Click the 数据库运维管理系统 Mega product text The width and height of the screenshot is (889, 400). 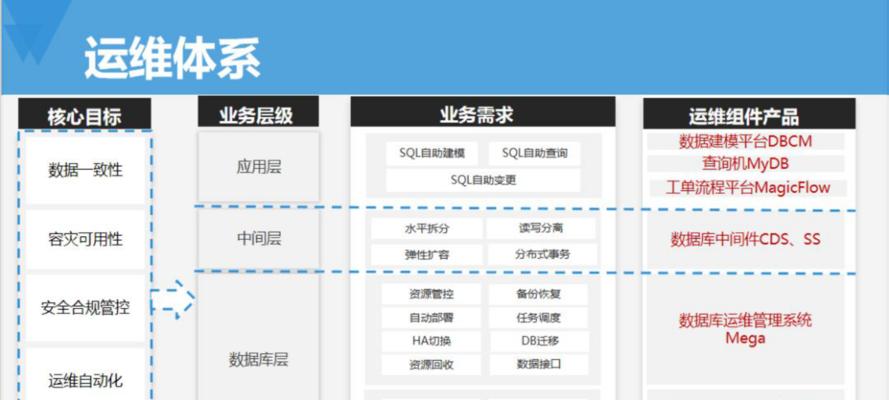tap(746, 329)
